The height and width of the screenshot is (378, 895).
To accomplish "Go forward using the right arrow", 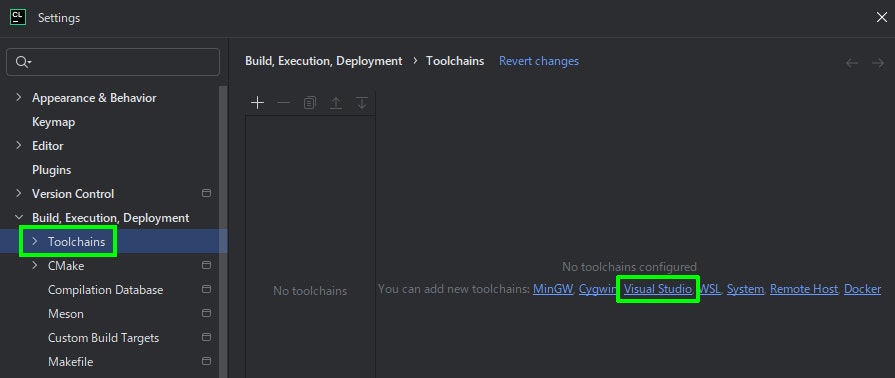I will pos(878,63).
